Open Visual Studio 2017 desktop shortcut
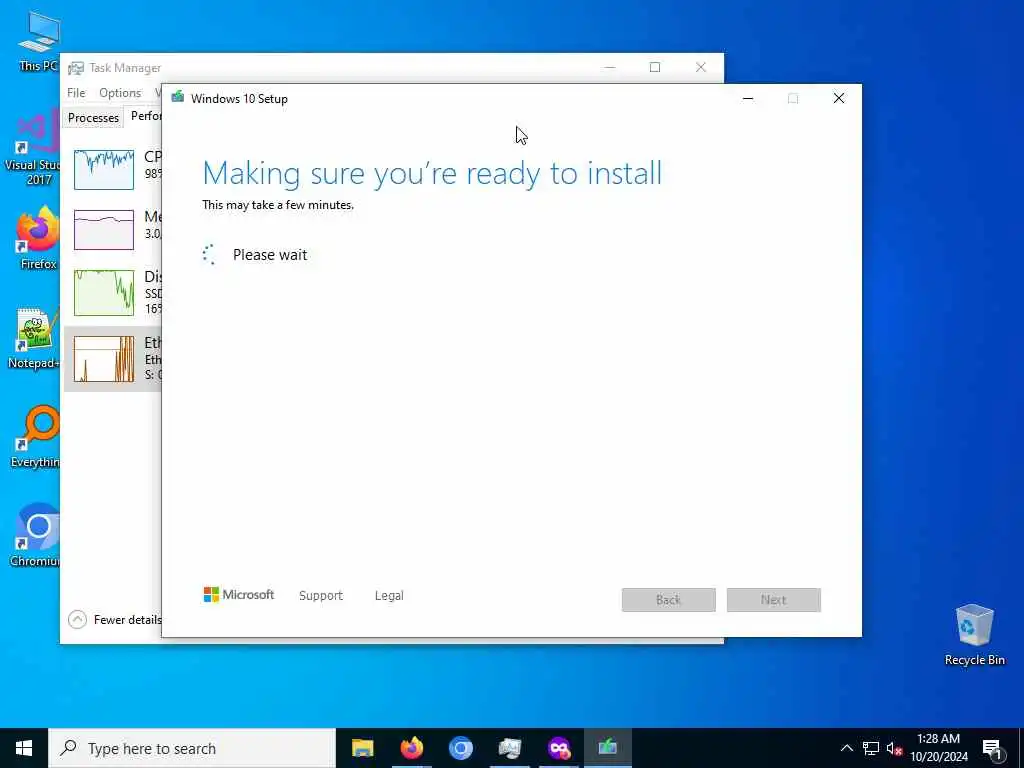 [x=34, y=148]
